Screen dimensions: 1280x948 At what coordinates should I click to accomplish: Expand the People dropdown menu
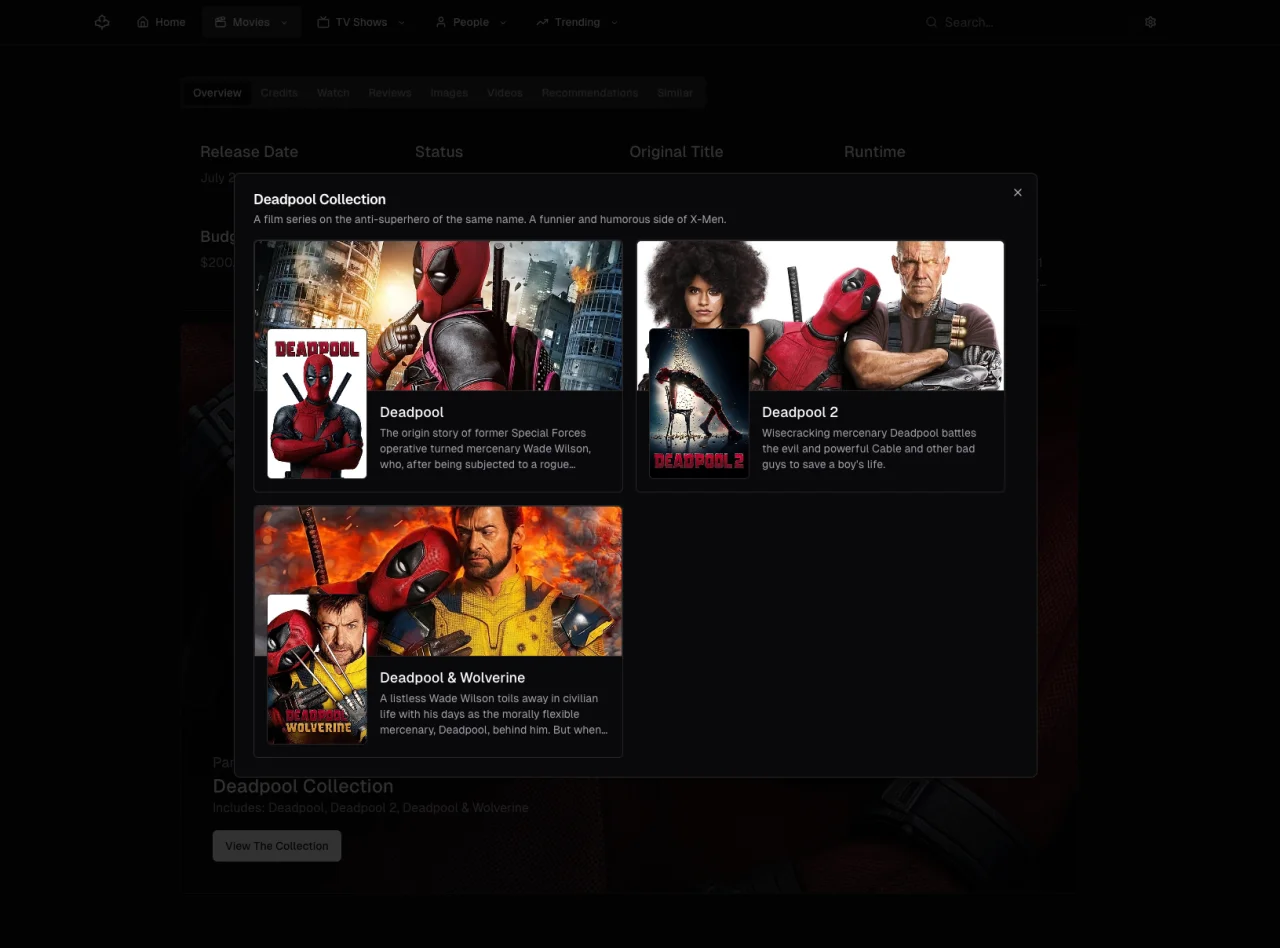point(471,22)
